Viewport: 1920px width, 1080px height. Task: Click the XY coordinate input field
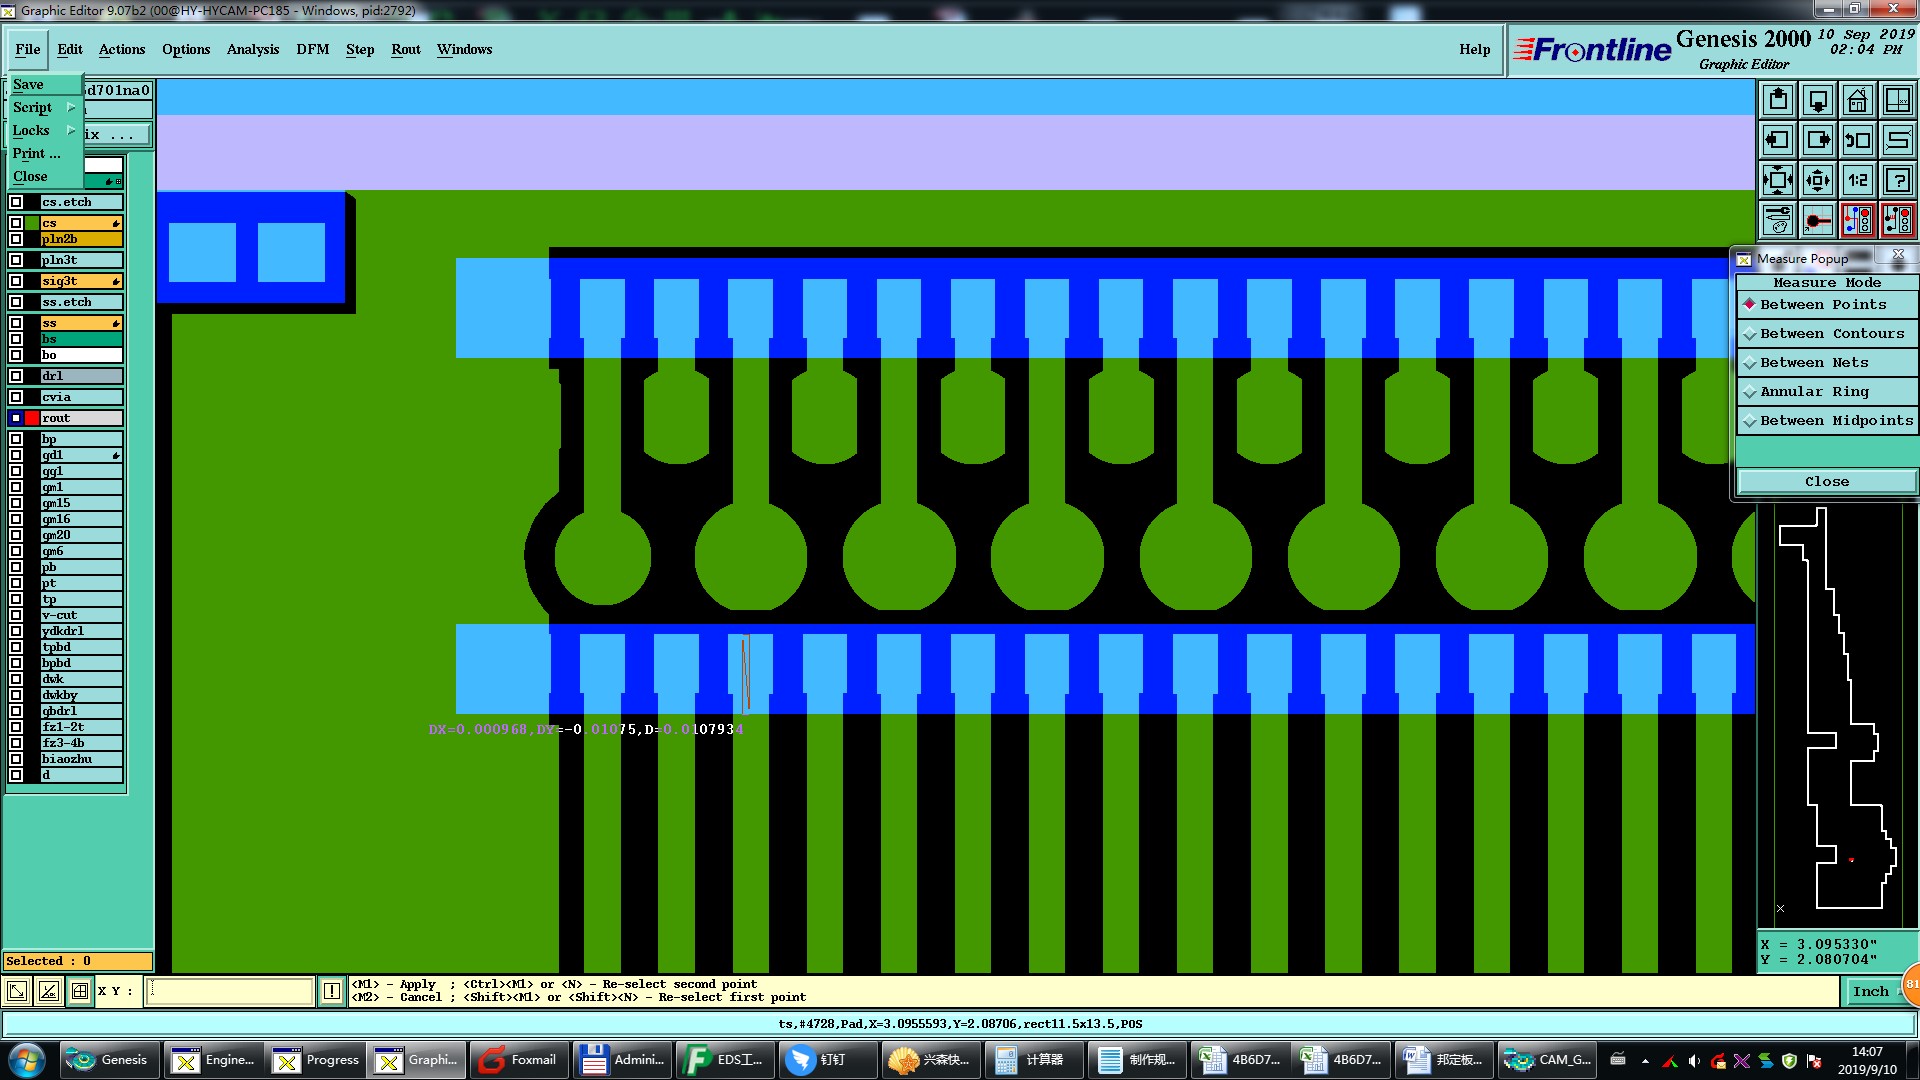[x=230, y=991]
